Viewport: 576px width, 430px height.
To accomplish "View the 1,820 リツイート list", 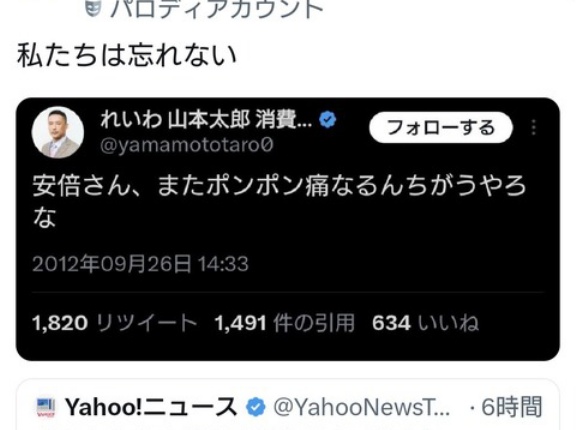I will [115, 323].
